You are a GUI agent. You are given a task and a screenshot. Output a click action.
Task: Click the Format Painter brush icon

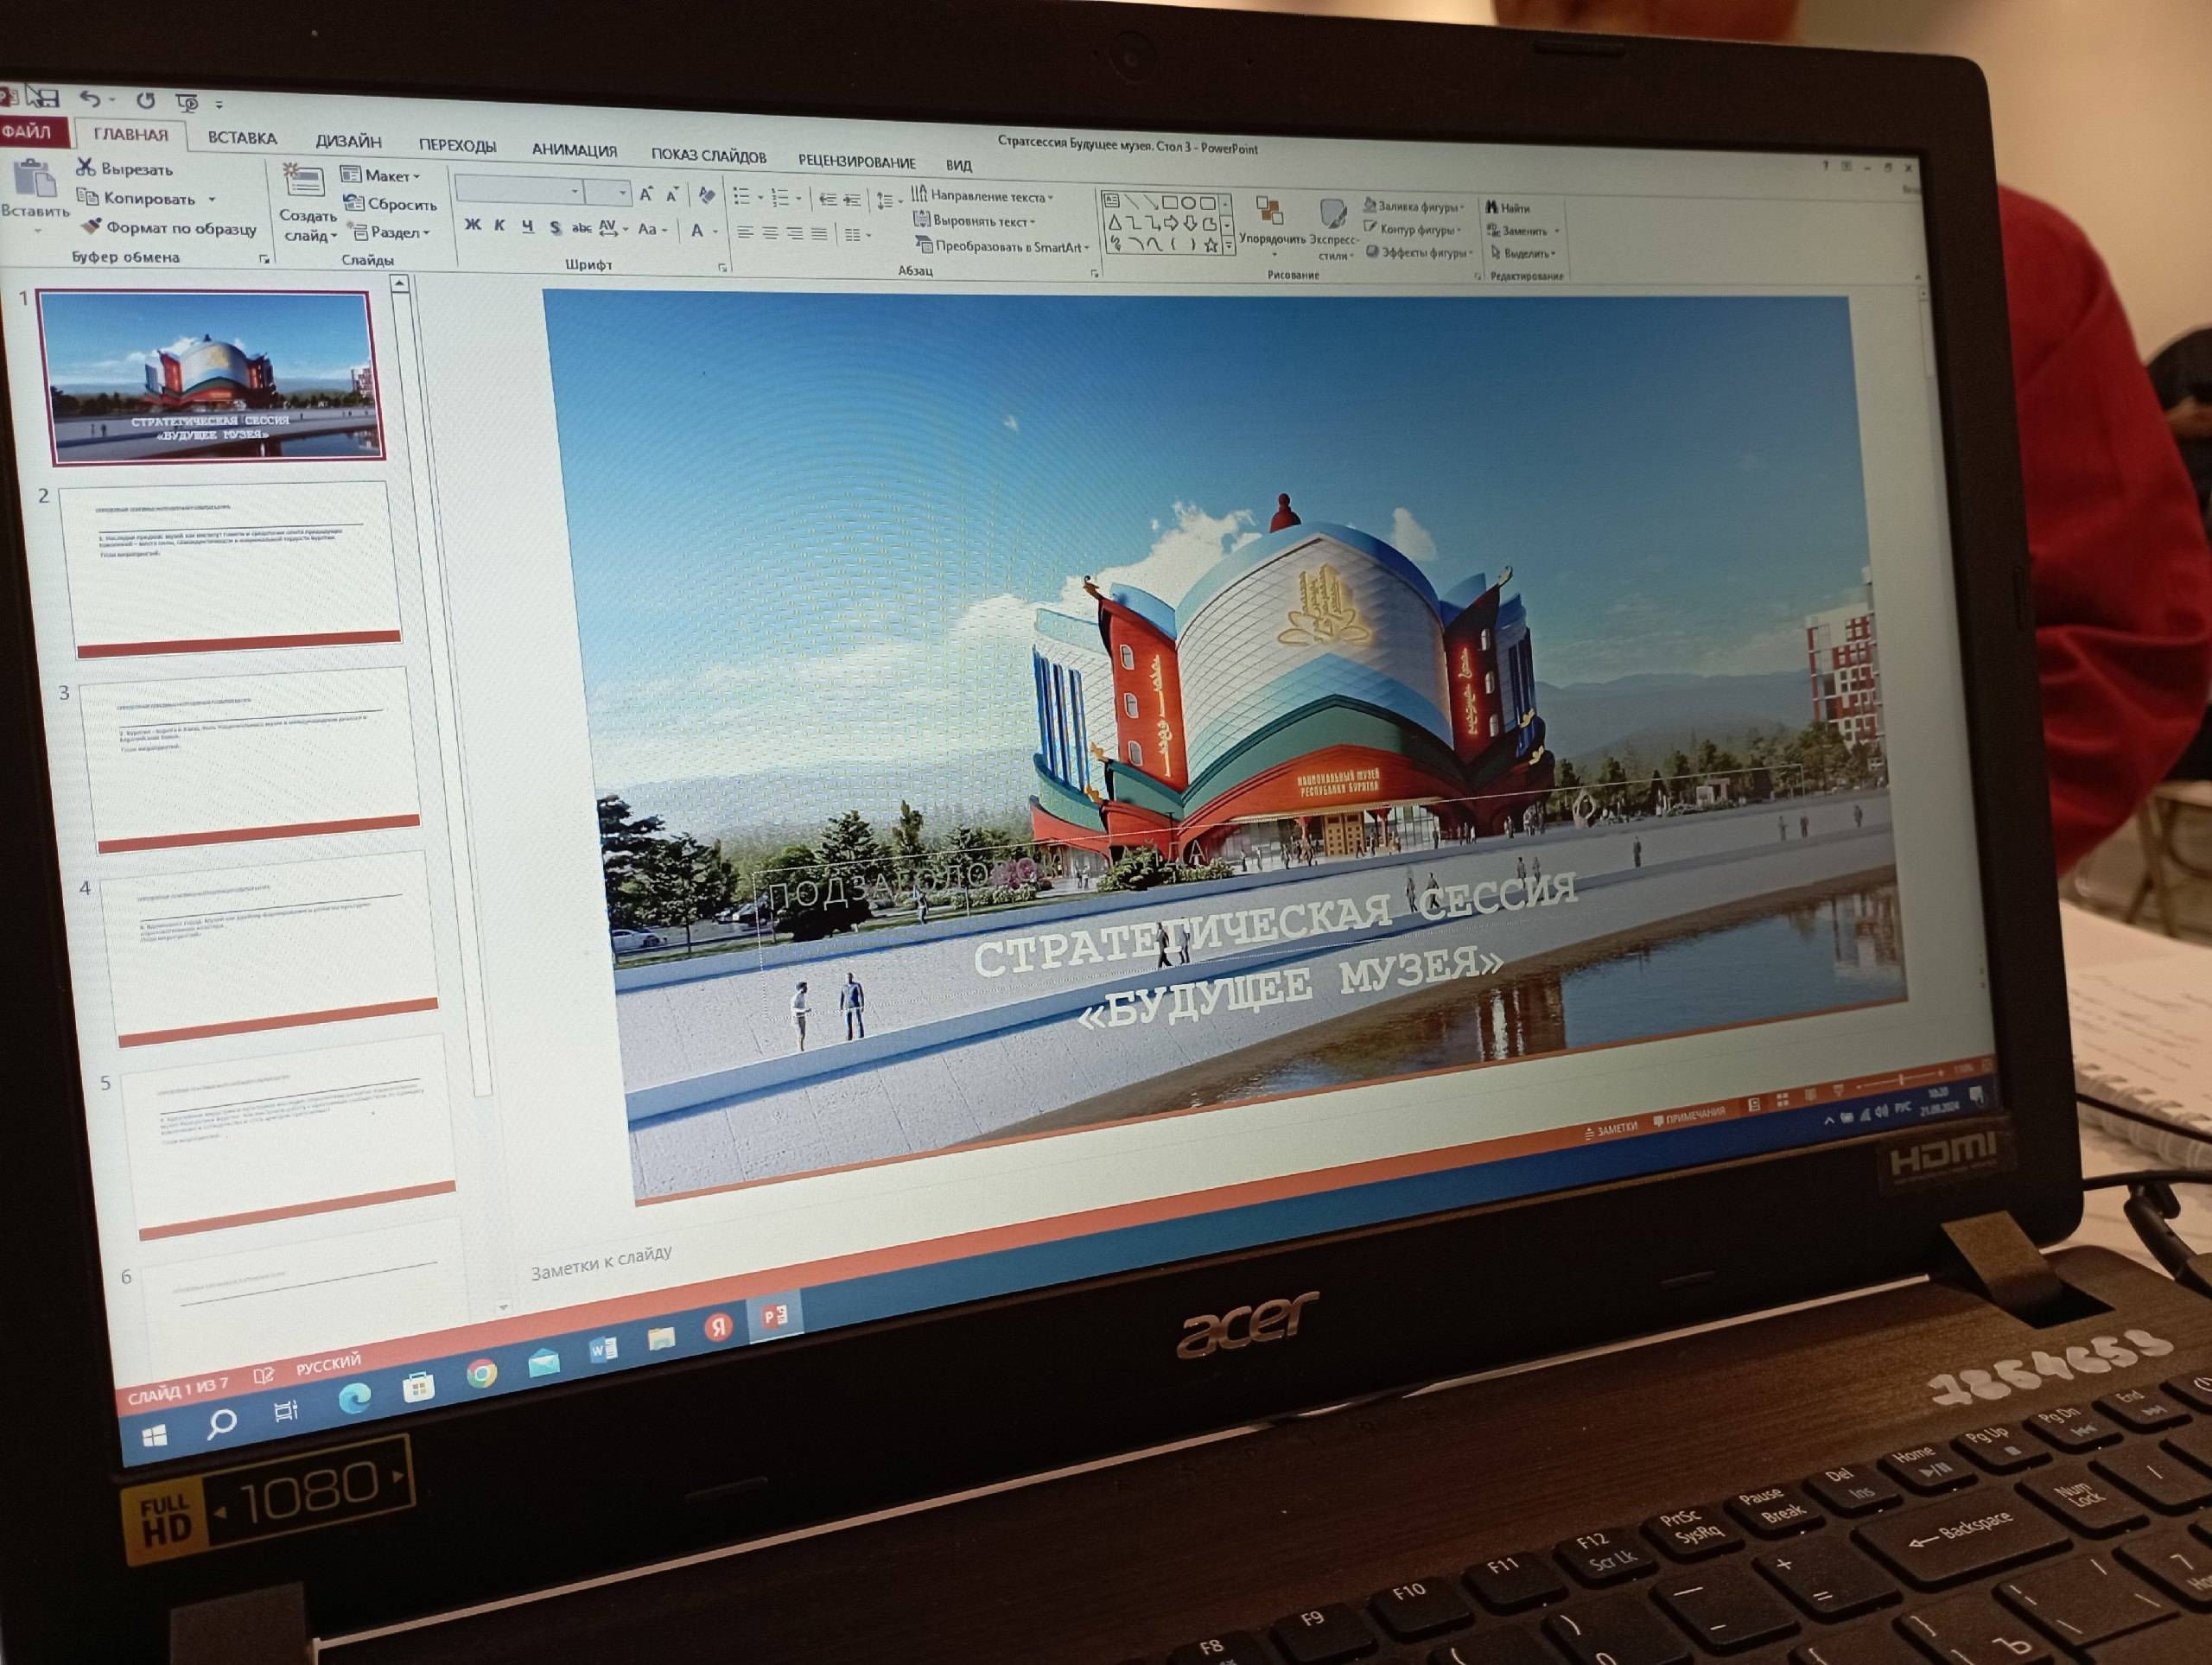coord(92,227)
